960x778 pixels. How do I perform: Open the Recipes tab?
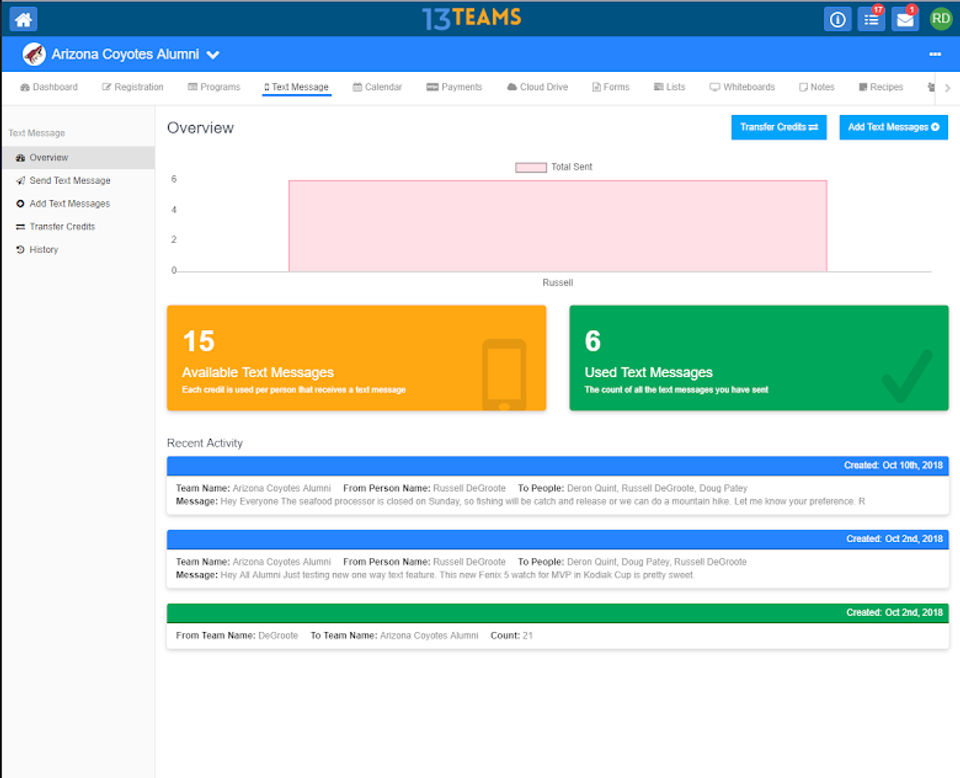pyautogui.click(x=881, y=87)
